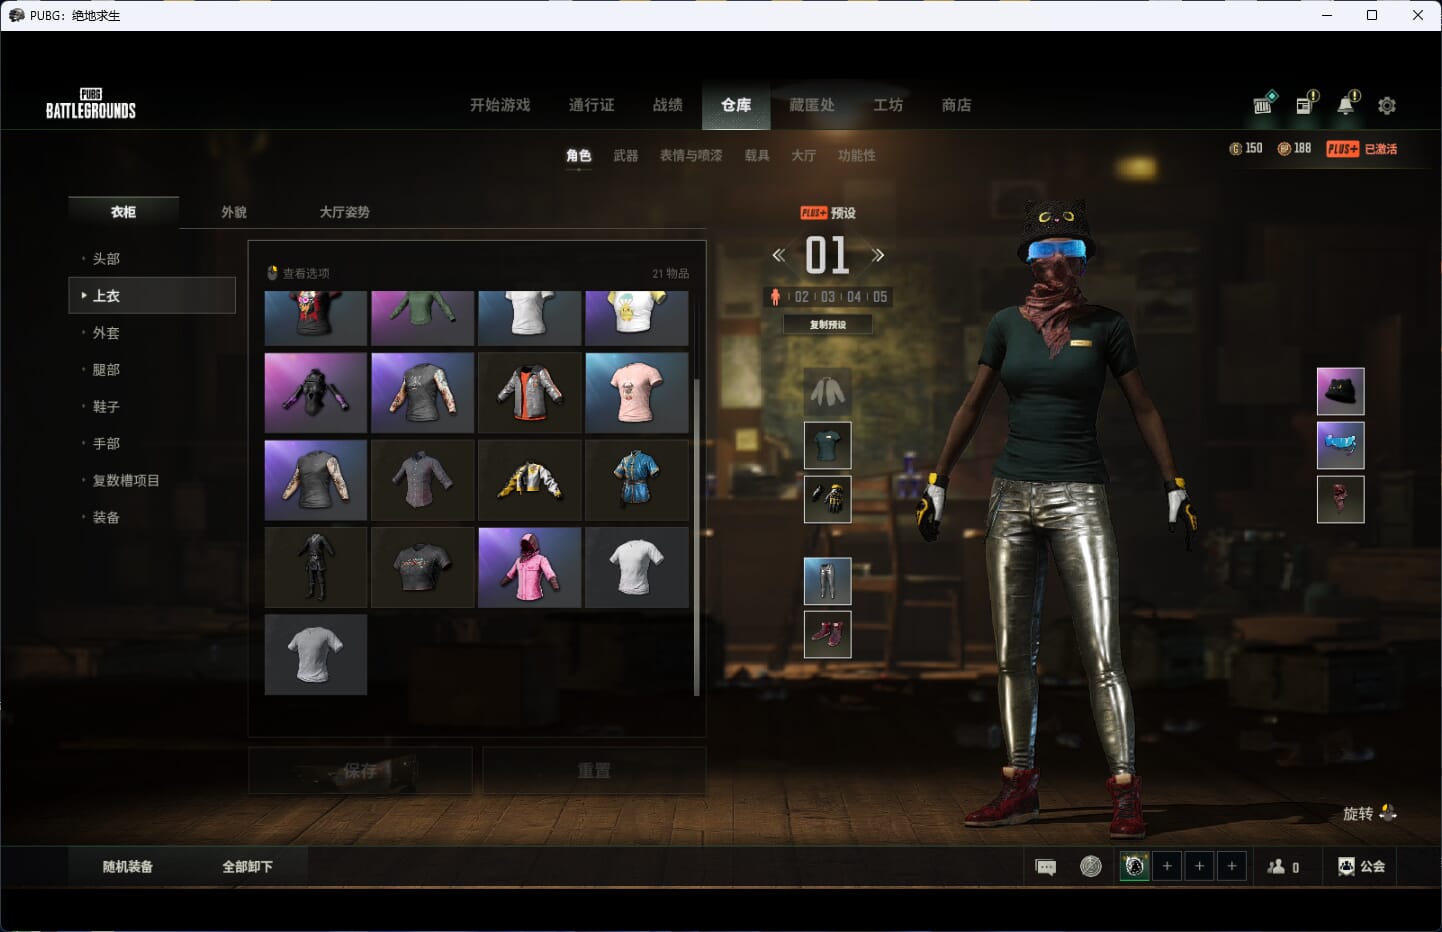Image resolution: width=1442 pixels, height=932 pixels.
Task: Click the BP 188 balance
Action: [1294, 148]
